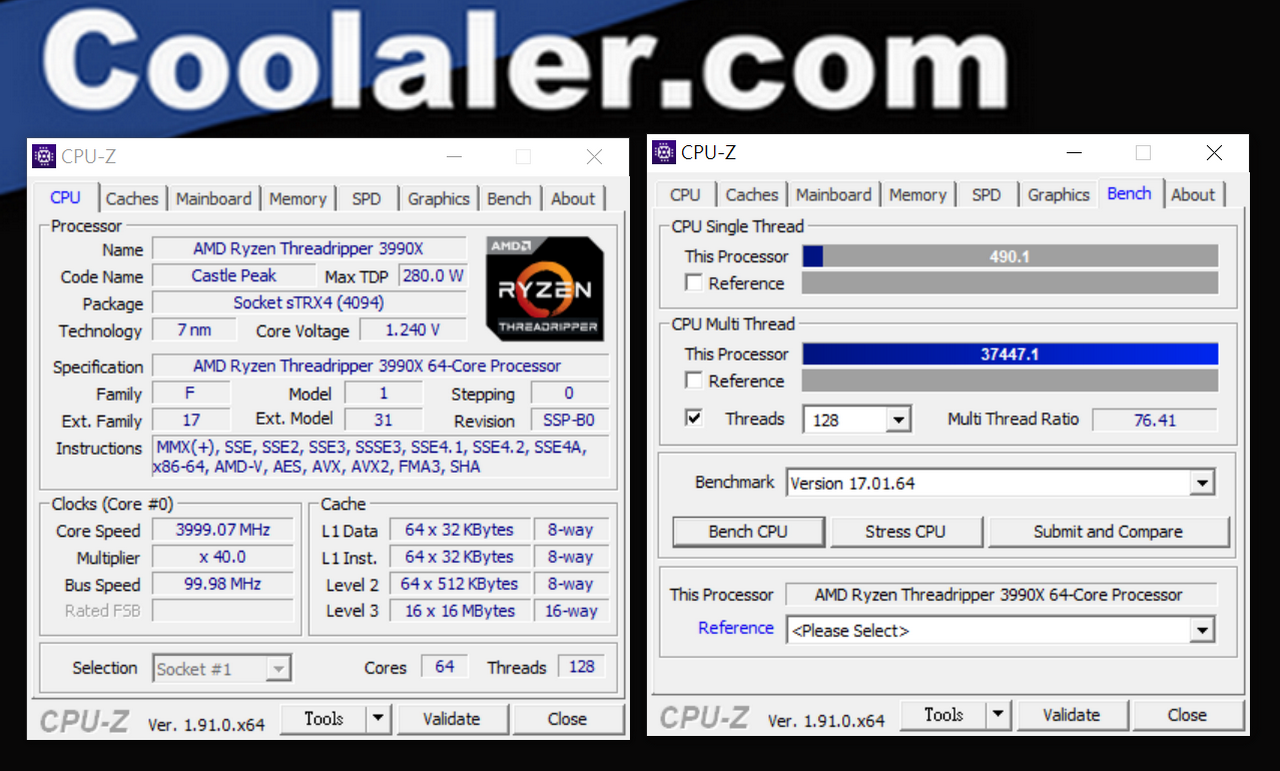Image resolution: width=1280 pixels, height=771 pixels.
Task: Open SPD tab in right window
Action: (986, 195)
